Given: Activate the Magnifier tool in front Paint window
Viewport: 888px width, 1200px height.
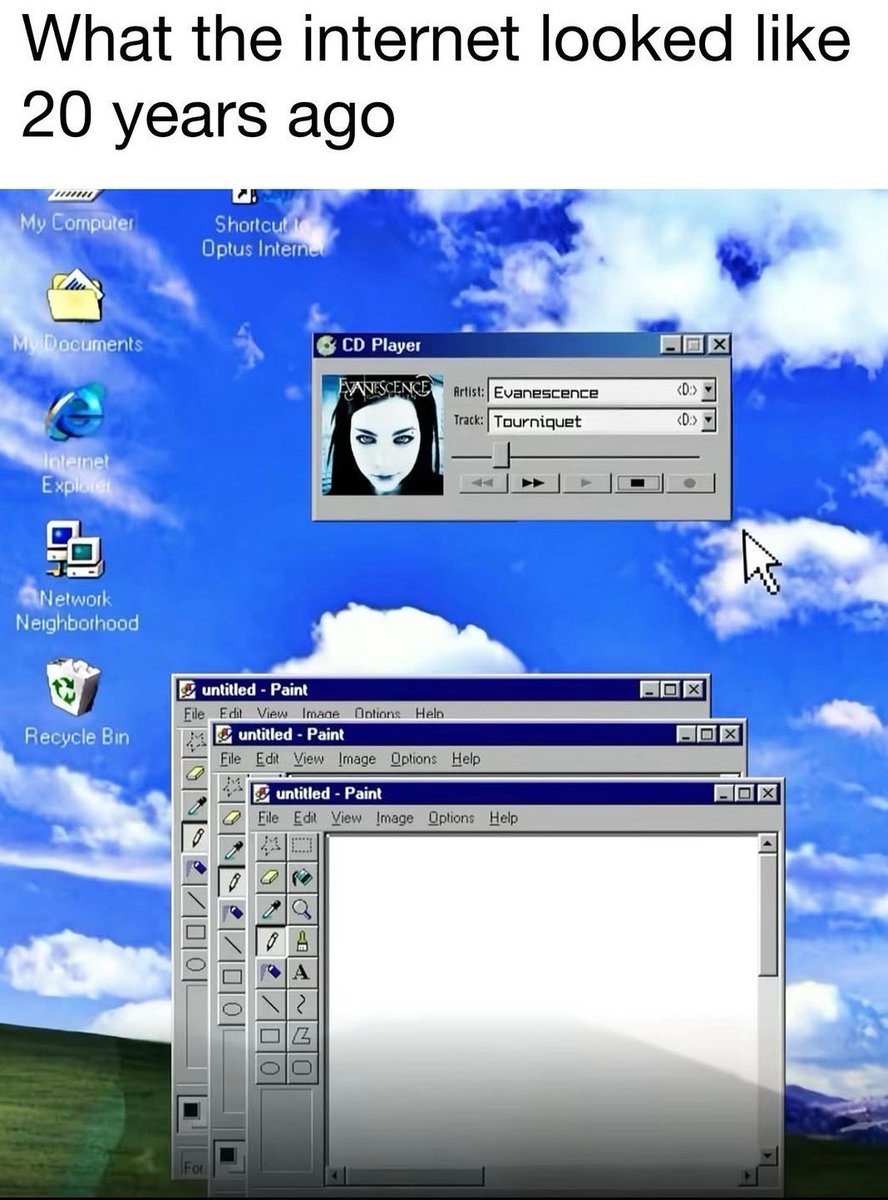Looking at the screenshot, I should [x=302, y=908].
